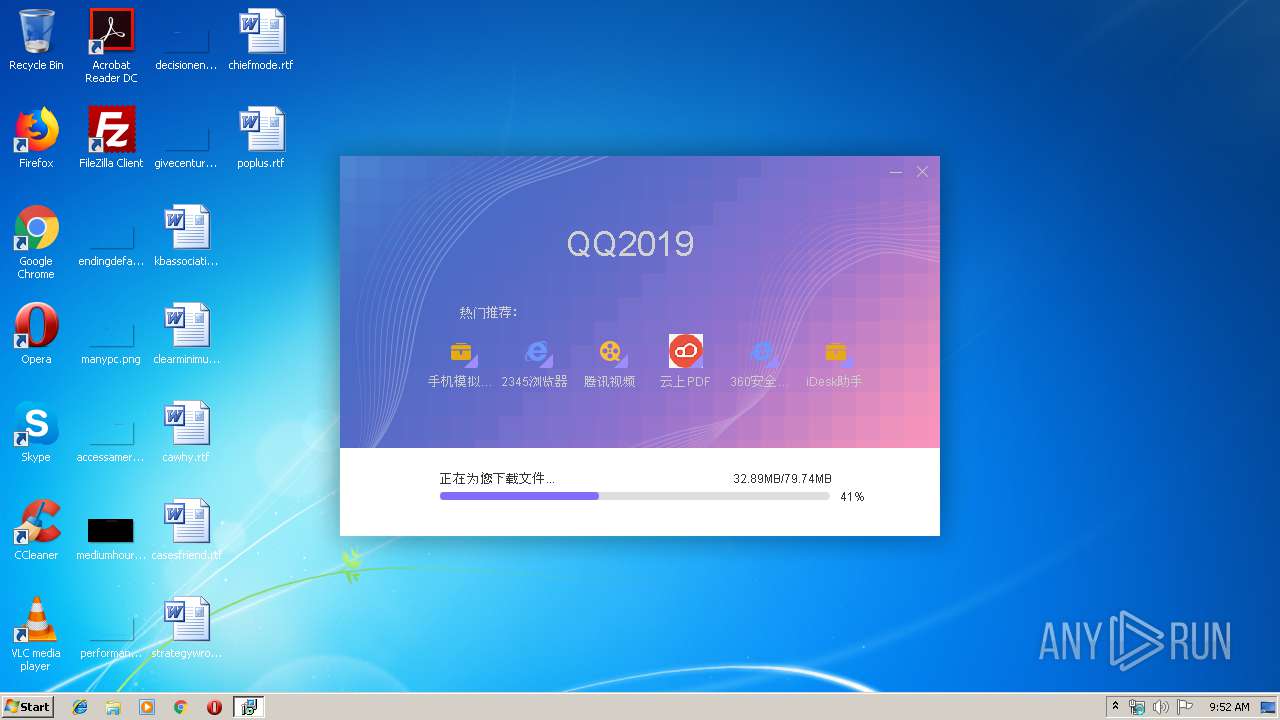
Task: Open the network tray icon
Action: (1137, 707)
